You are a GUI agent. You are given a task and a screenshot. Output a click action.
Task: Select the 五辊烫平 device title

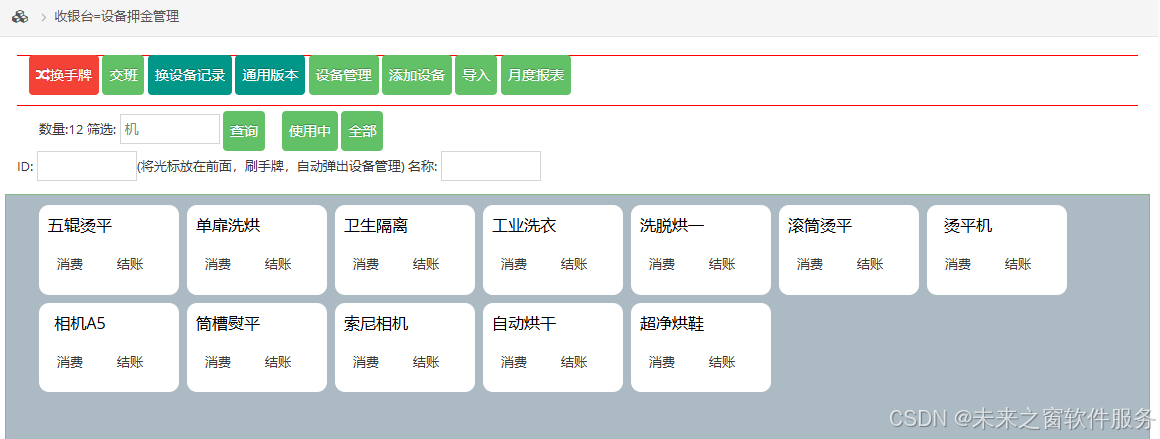point(80,226)
